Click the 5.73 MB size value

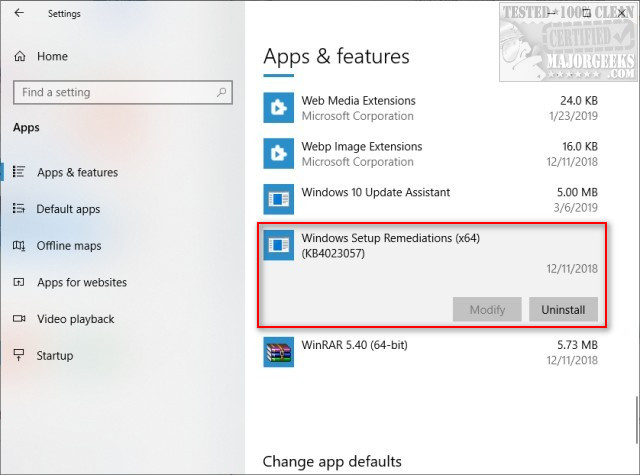pos(577,345)
